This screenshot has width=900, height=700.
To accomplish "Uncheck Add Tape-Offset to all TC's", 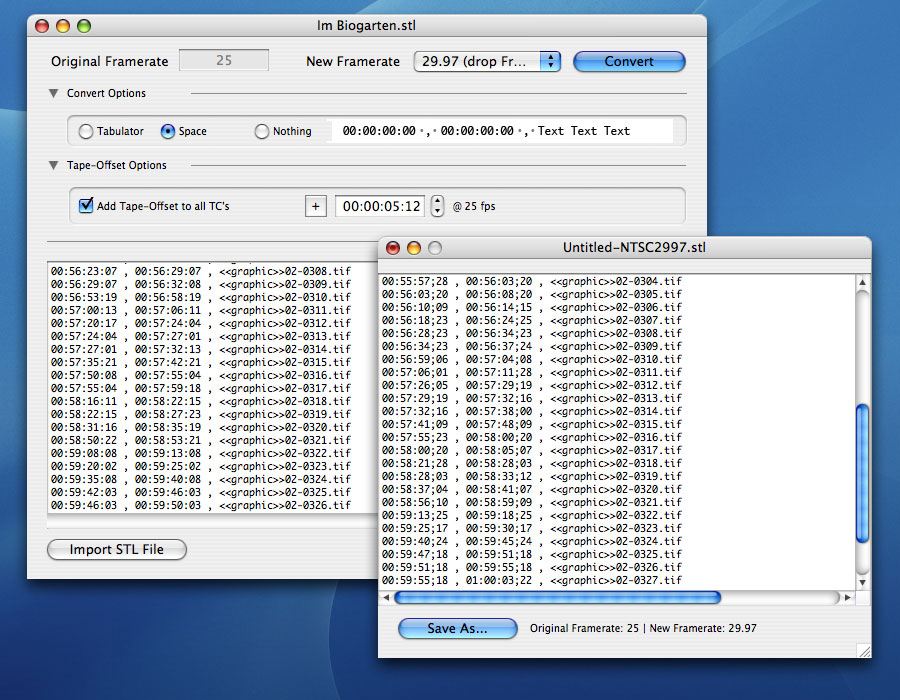I will (86, 205).
